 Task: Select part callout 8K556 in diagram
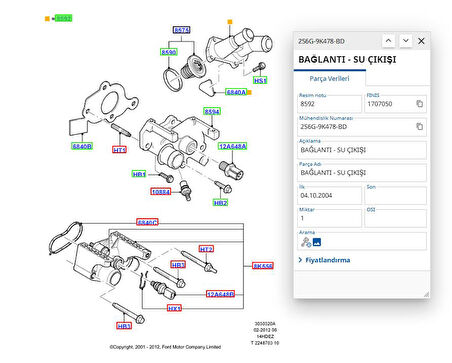click(x=263, y=266)
